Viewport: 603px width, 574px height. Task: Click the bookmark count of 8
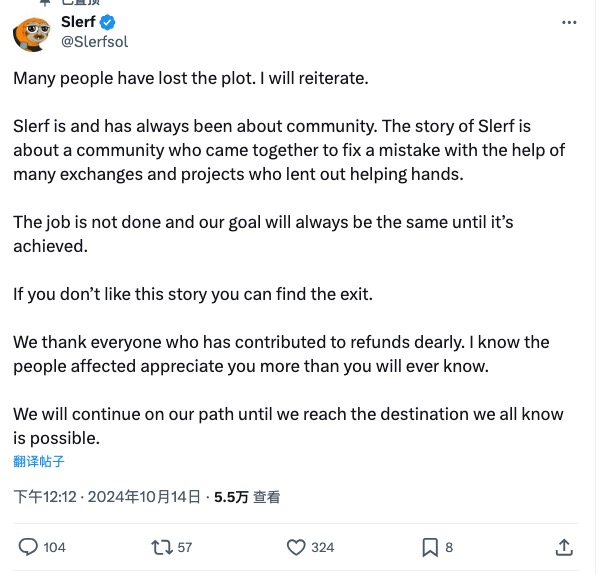coord(449,547)
